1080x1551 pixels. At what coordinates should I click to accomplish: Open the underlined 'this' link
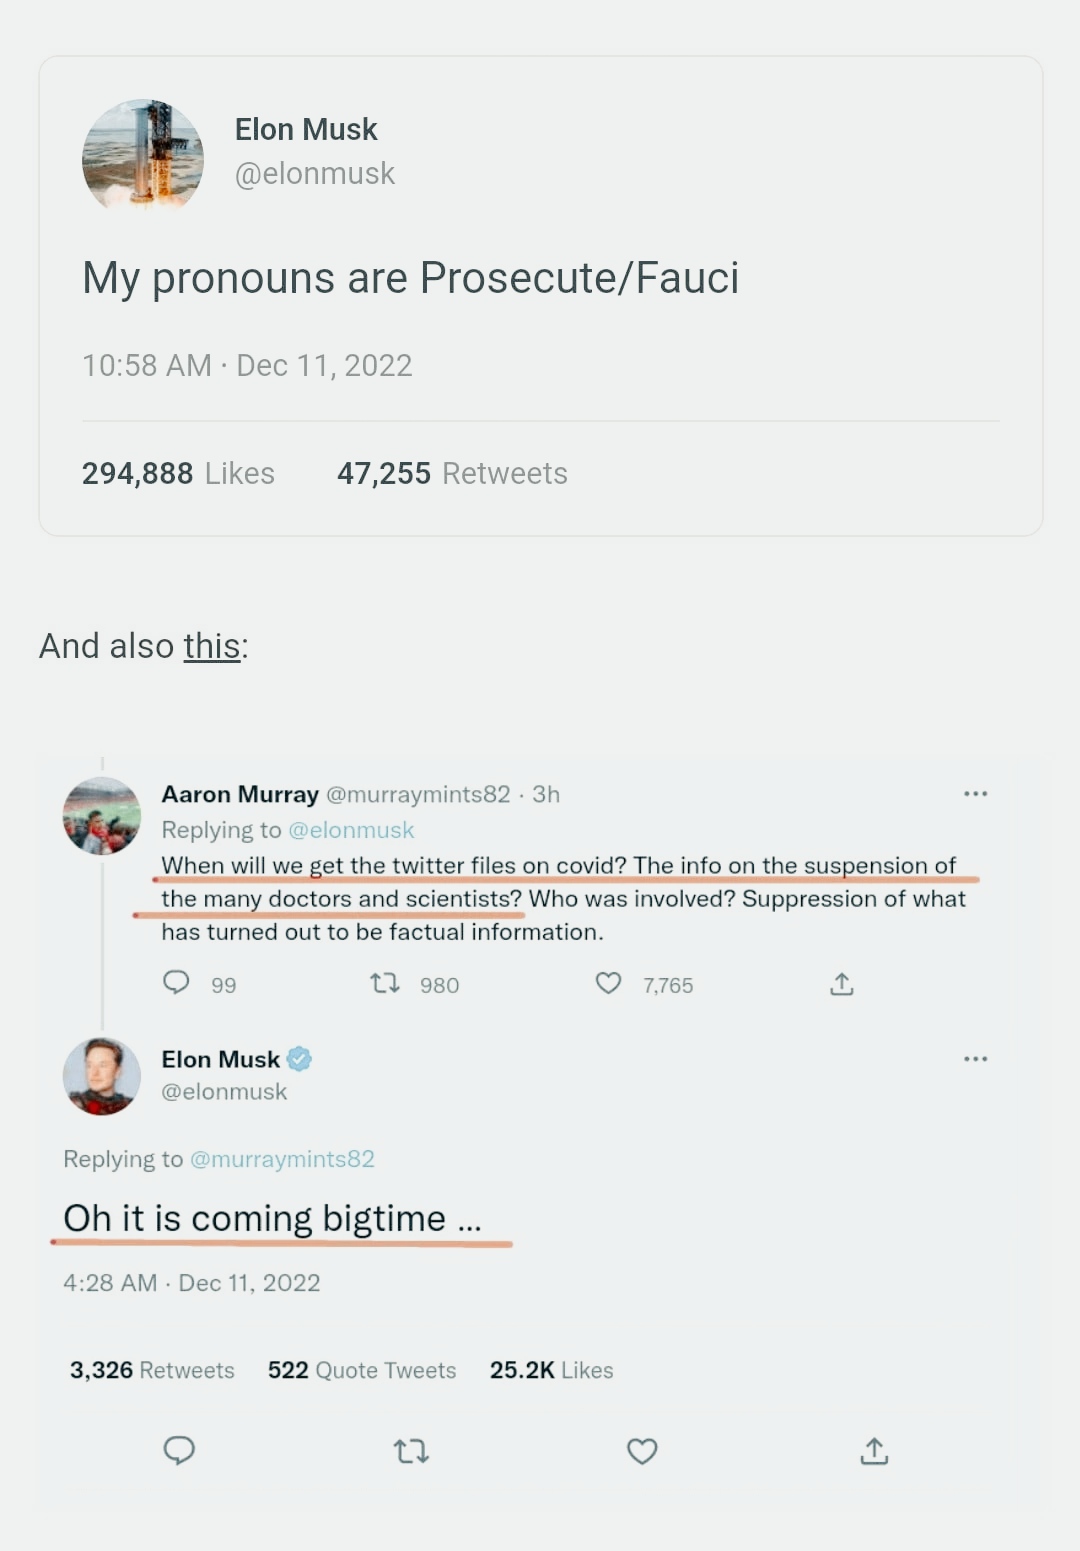click(x=212, y=647)
